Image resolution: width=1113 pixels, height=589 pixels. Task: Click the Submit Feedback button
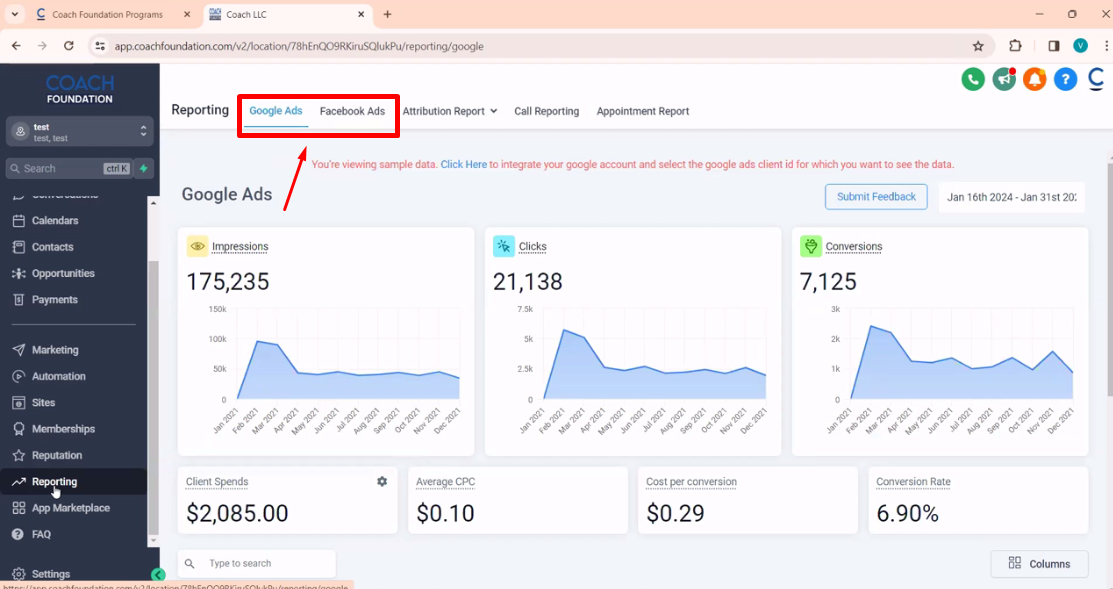point(876,197)
